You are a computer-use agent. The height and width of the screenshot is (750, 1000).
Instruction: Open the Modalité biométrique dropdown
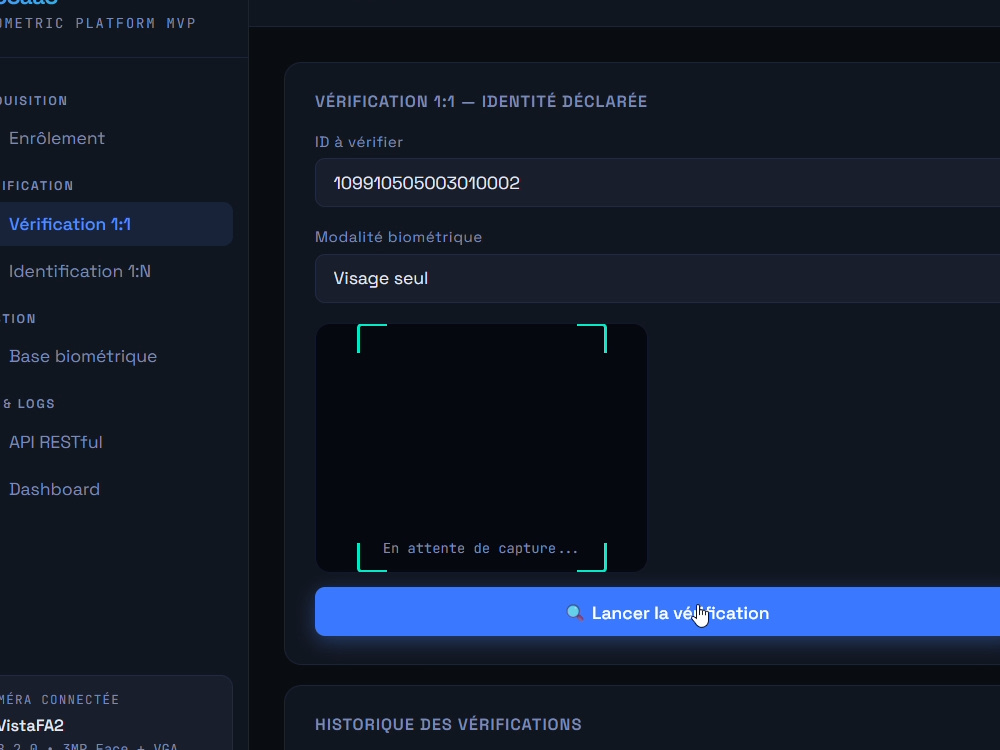tap(658, 278)
